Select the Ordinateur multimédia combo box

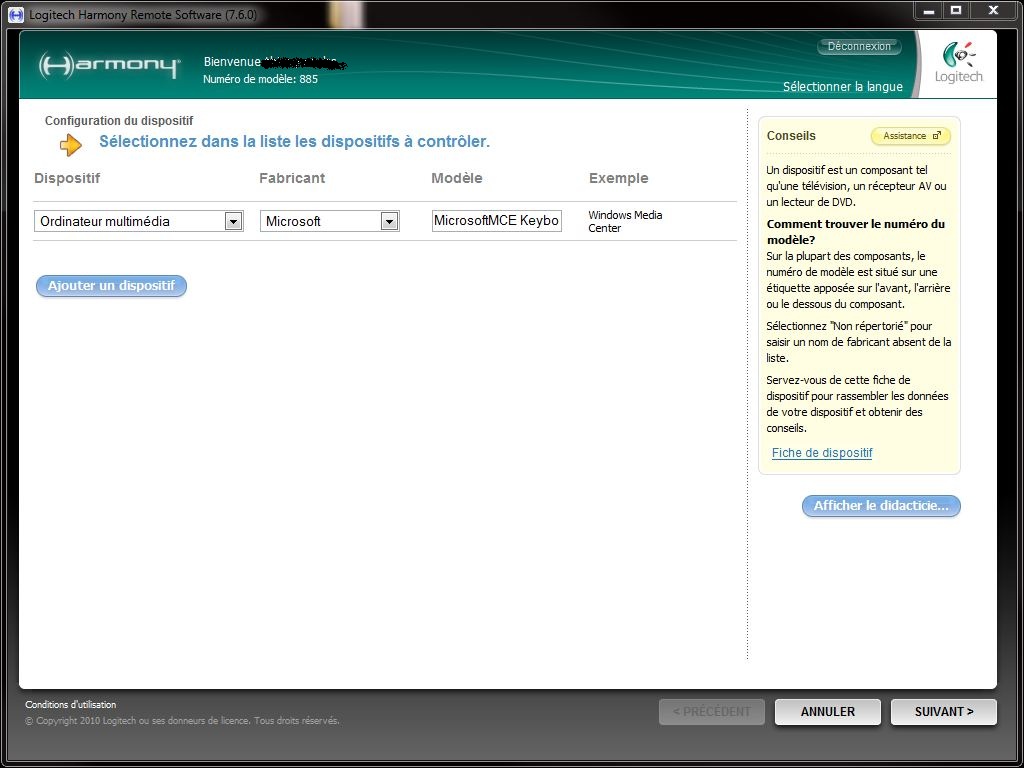[x=138, y=221]
